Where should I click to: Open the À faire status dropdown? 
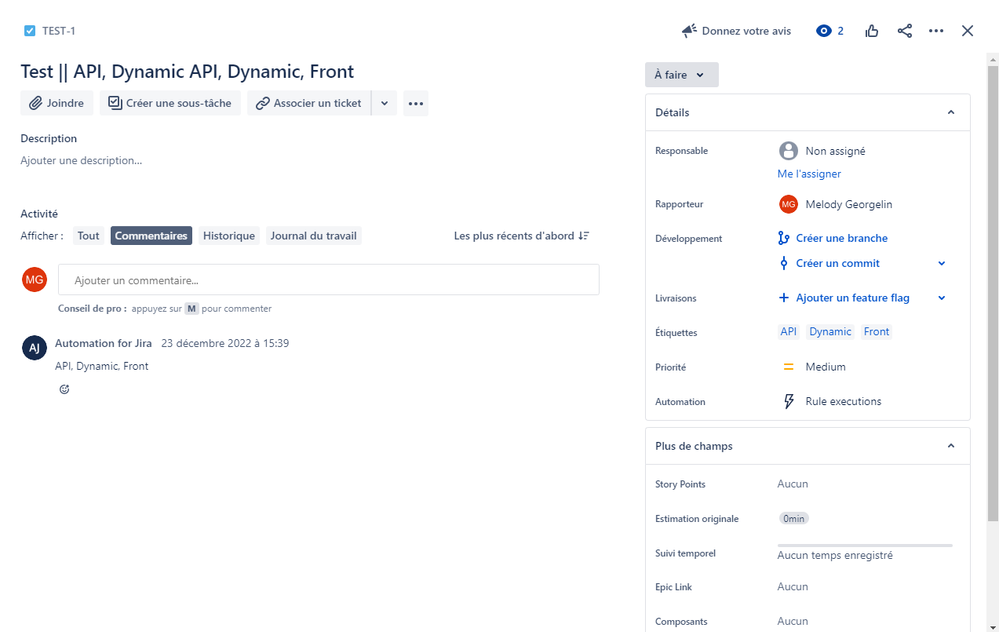tap(682, 75)
